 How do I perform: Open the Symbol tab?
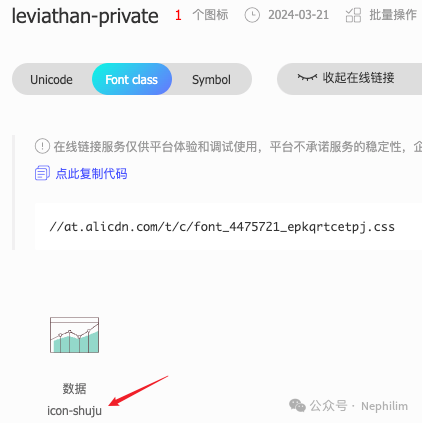pyautogui.click(x=211, y=80)
